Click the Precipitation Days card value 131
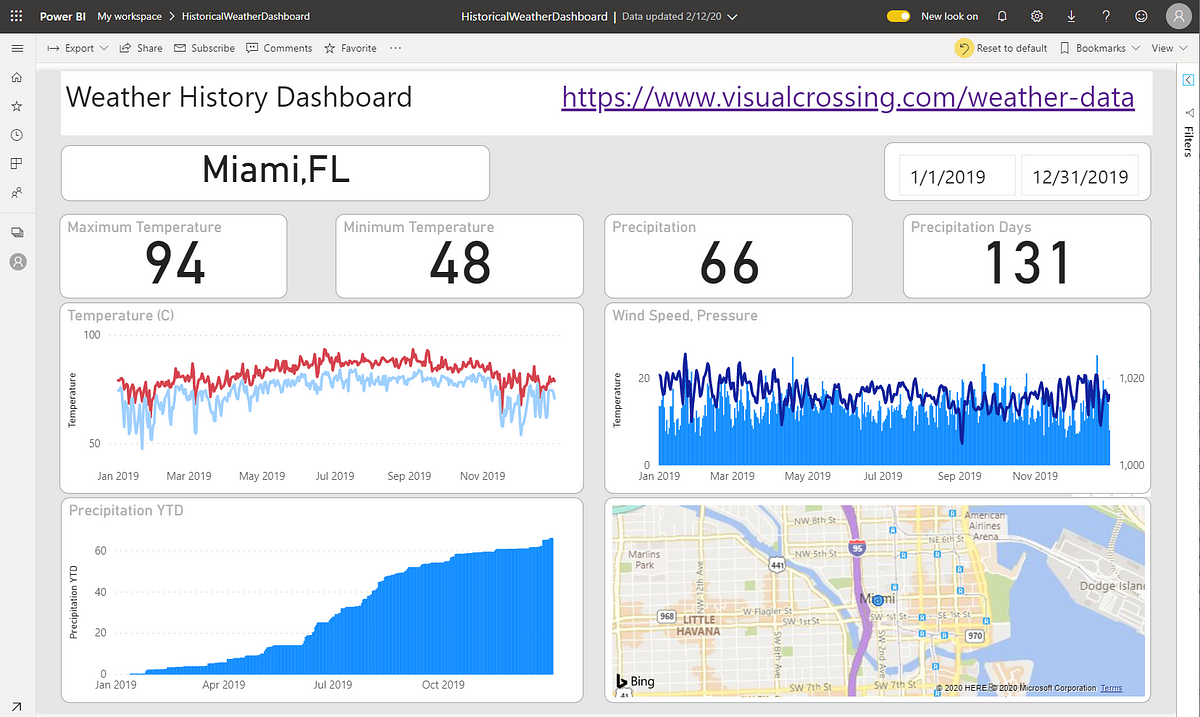Viewport: 1200px width, 717px height. click(1028, 264)
